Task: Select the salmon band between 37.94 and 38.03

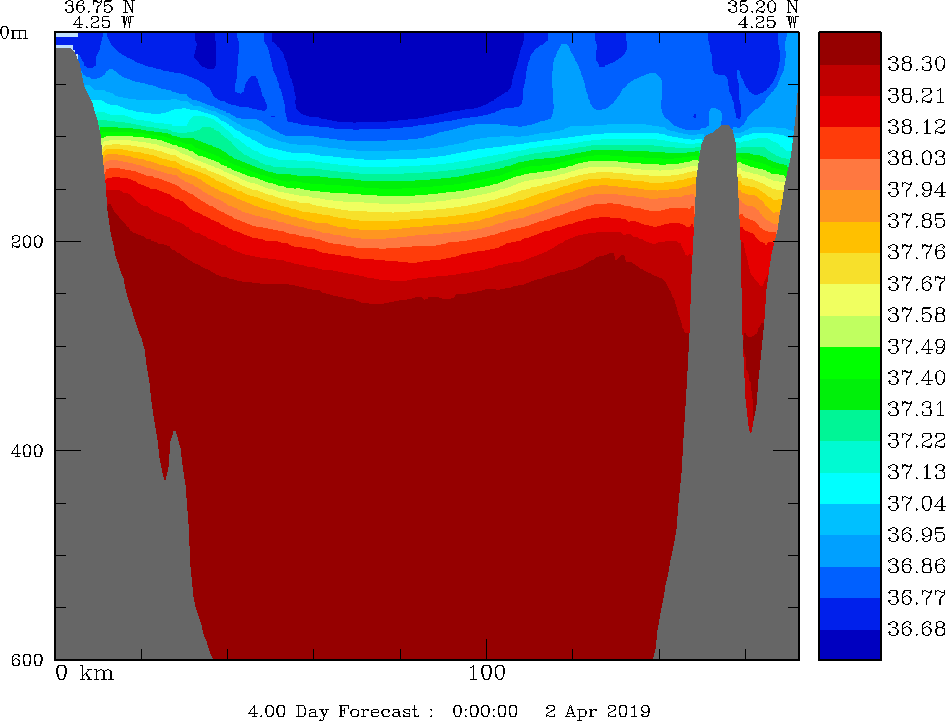Action: [849, 174]
